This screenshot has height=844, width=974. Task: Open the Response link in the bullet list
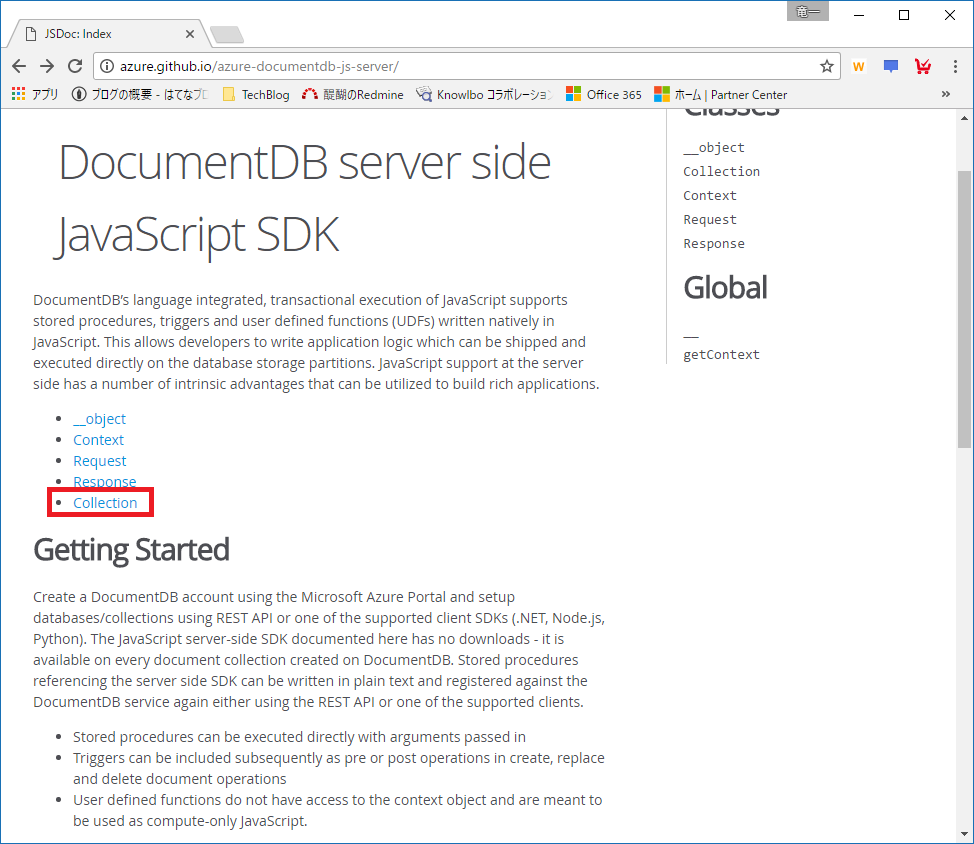pyautogui.click(x=104, y=482)
